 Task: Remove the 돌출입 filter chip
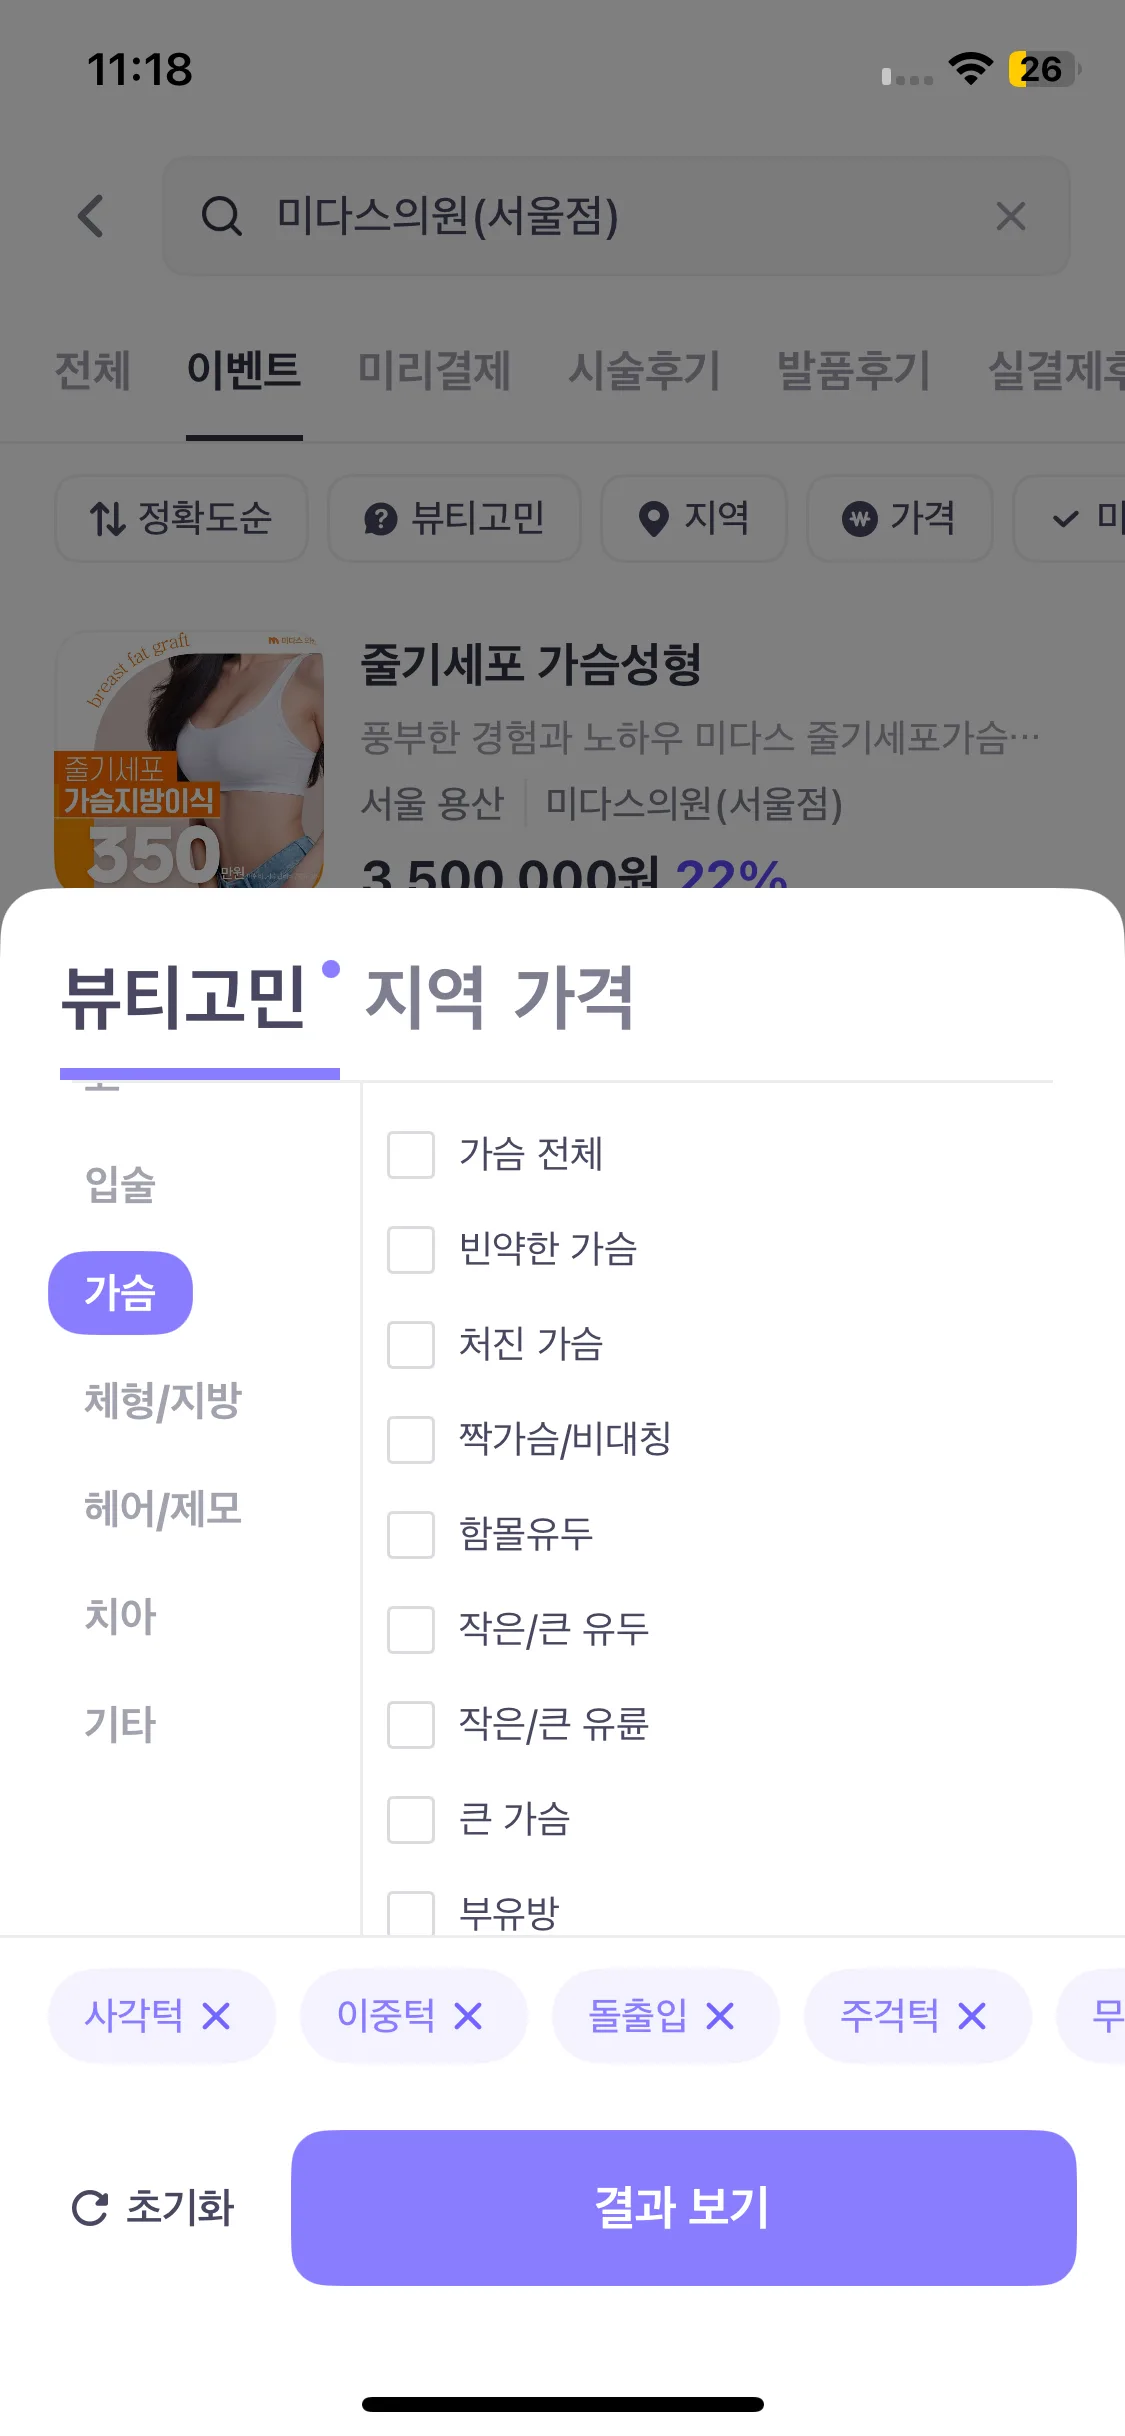point(720,2016)
